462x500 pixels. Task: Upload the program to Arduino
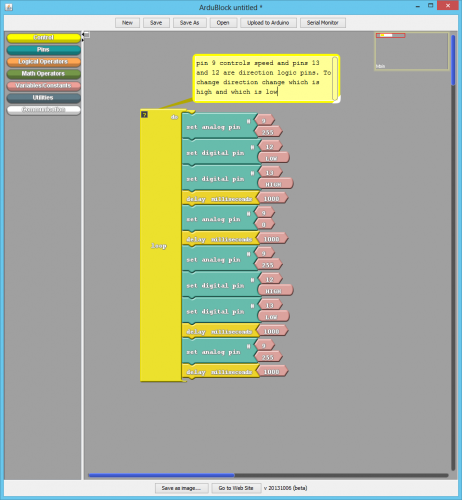pos(268,23)
